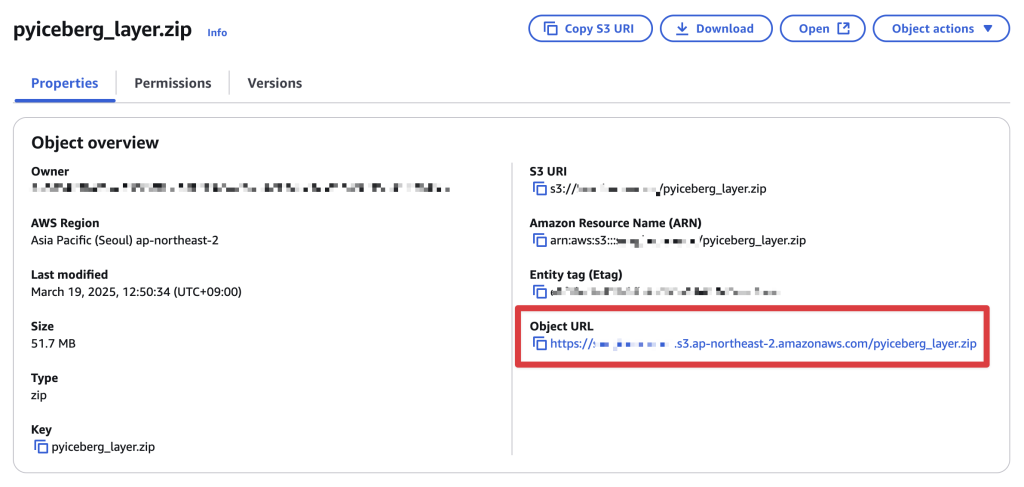Select the Asia Pacific (Seoul) region text
The width and height of the screenshot is (1024, 487).
coord(125,240)
